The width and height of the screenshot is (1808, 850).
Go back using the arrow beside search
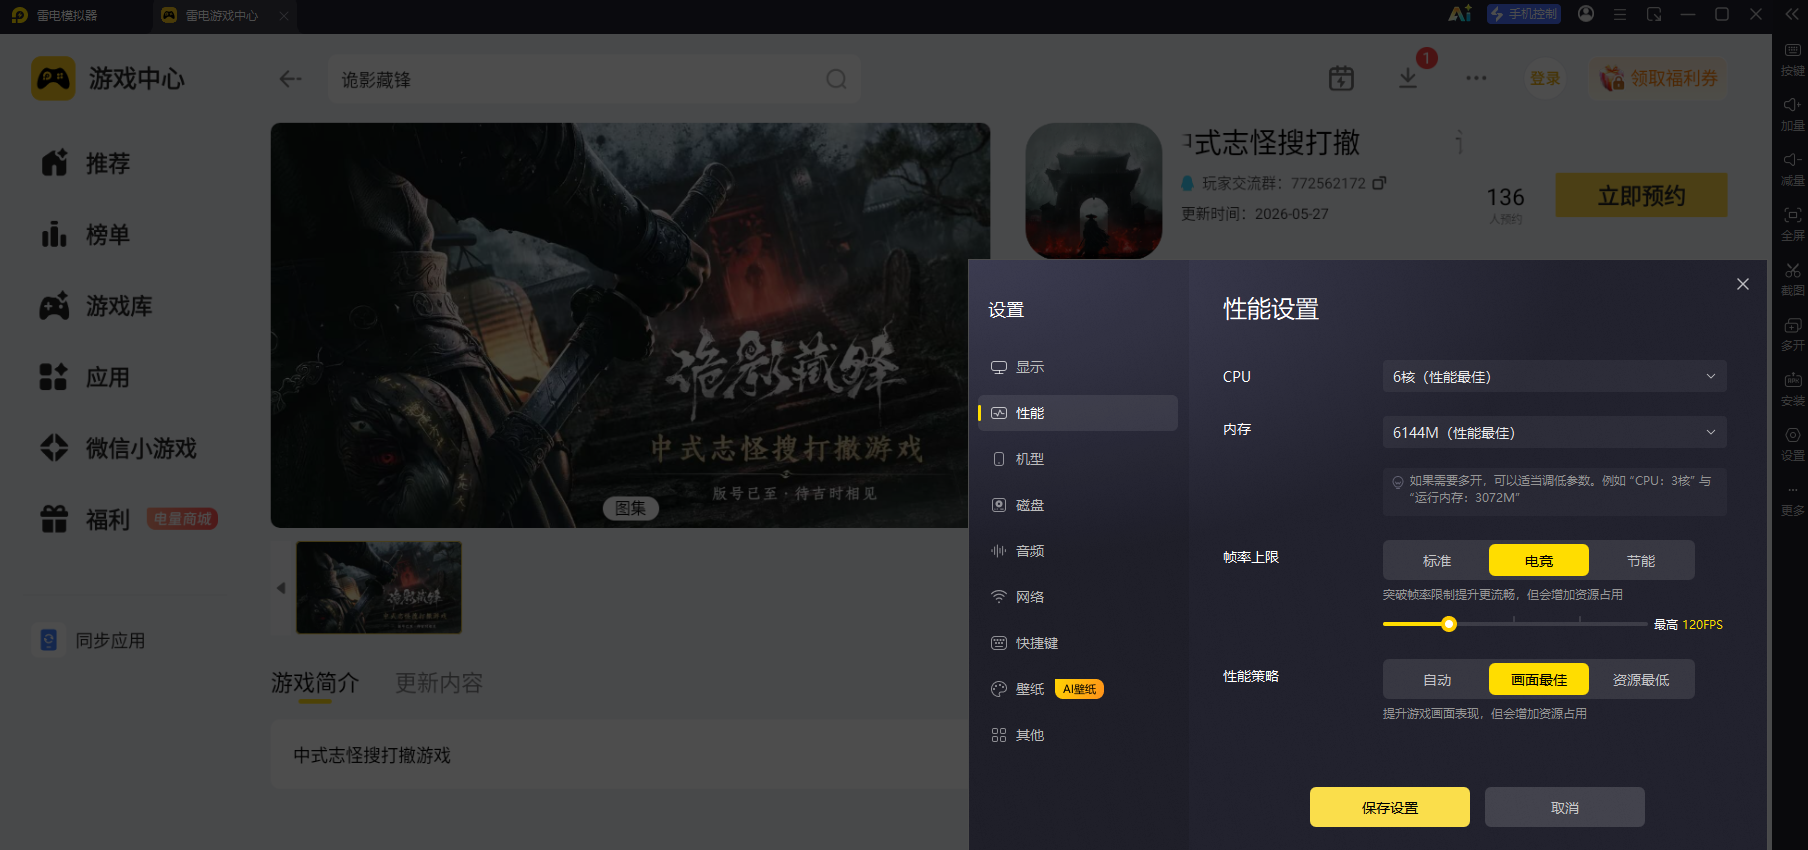coord(290,79)
